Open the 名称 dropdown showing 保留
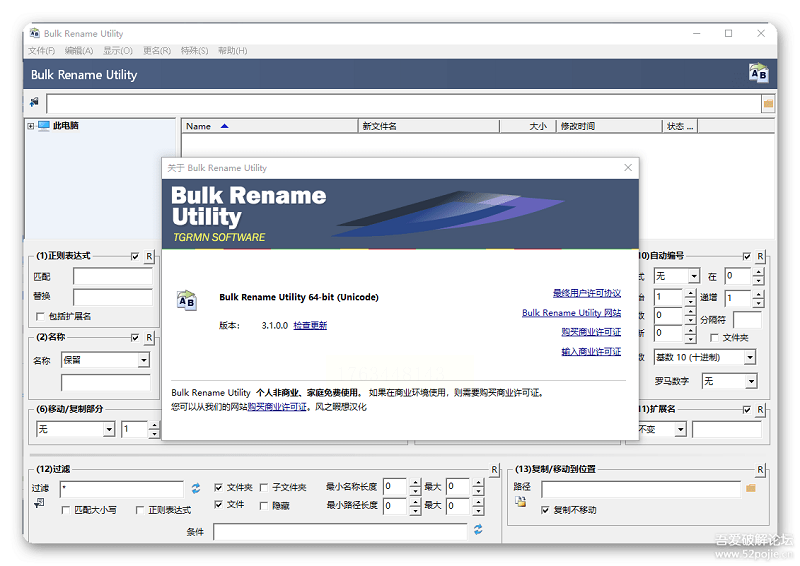This screenshot has height=566, width=800. (143, 360)
